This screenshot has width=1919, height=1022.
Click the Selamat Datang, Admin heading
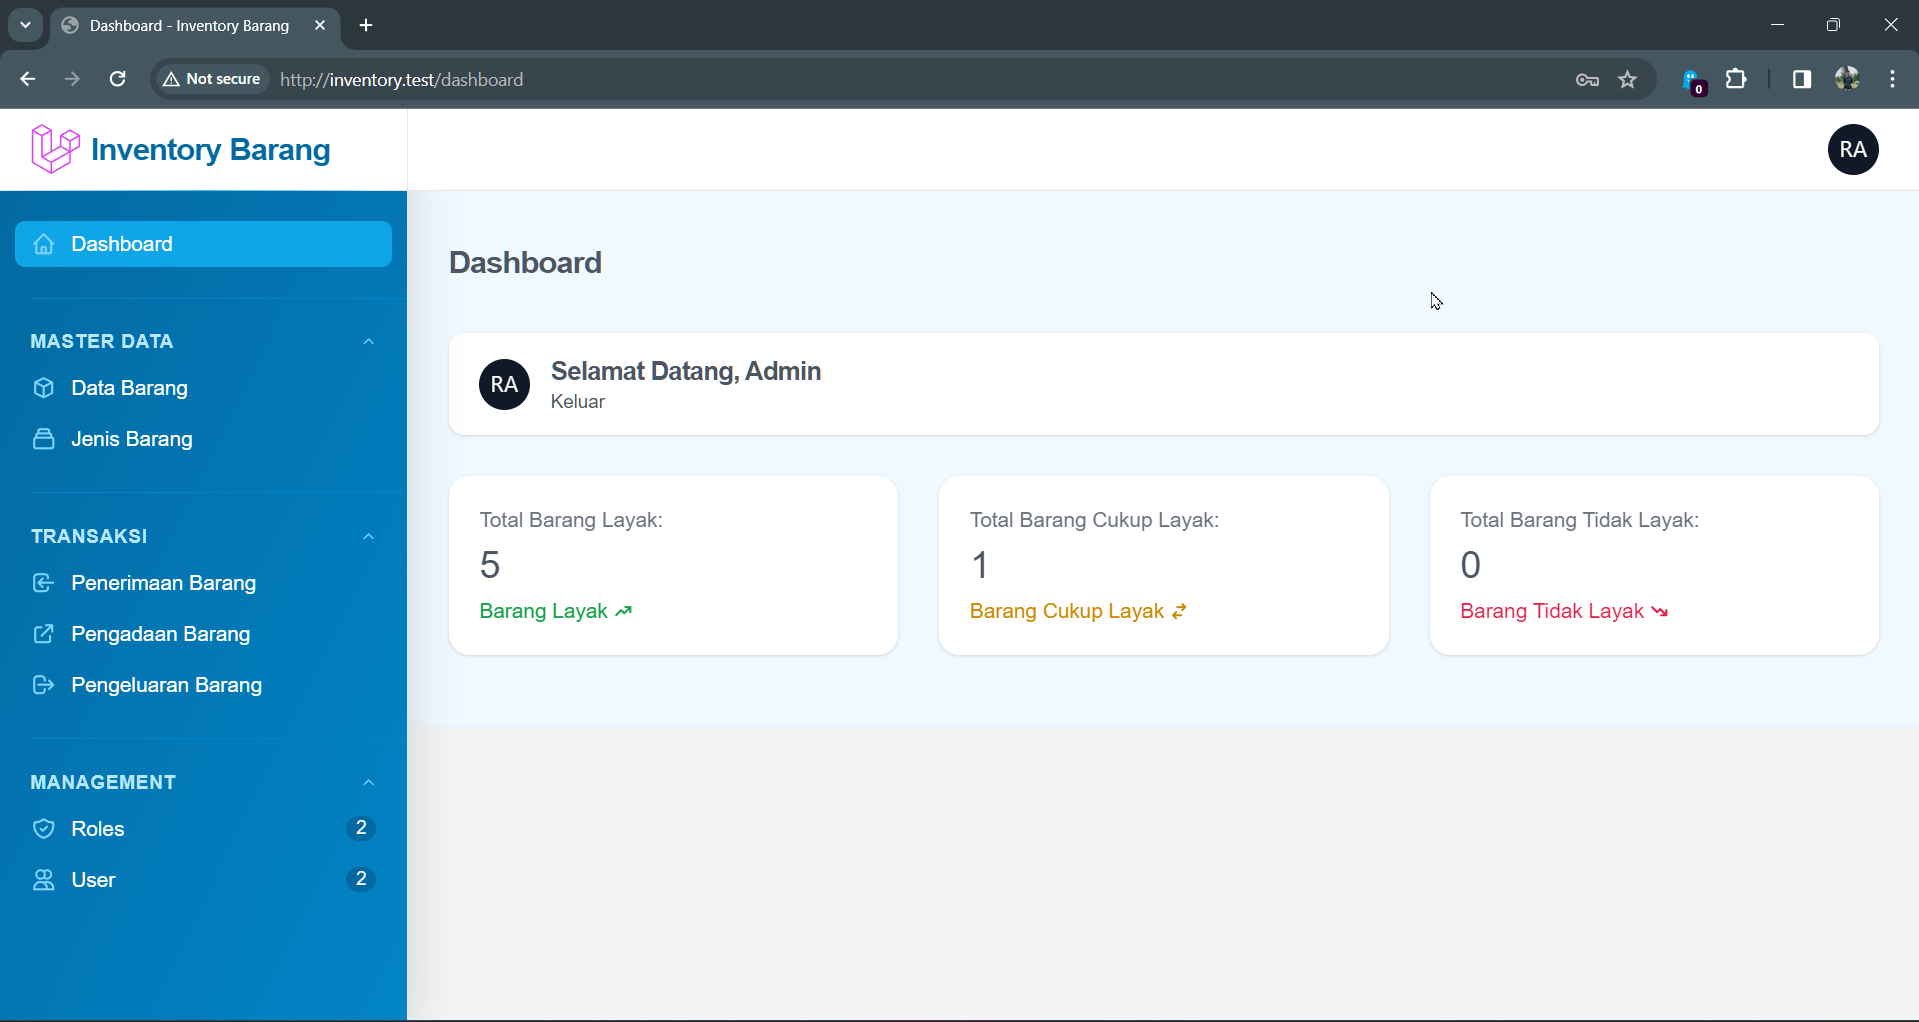click(686, 371)
